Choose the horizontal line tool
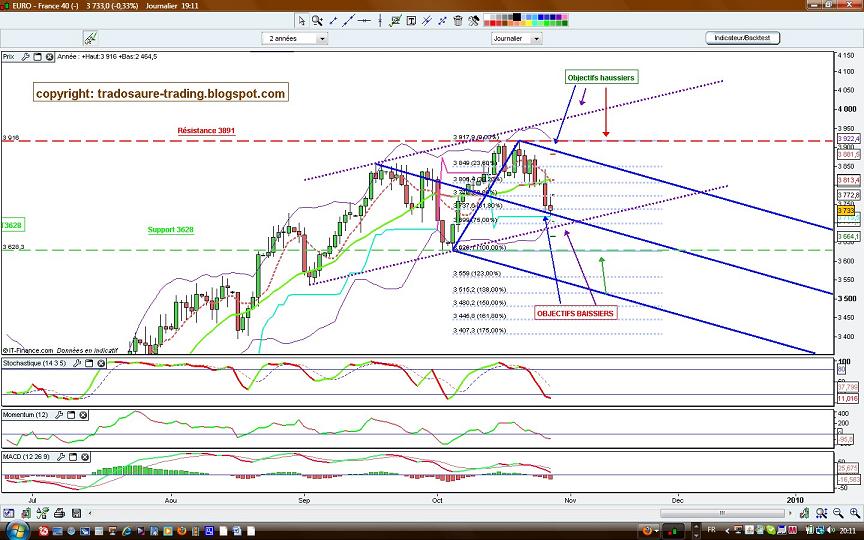Image resolution: width=864 pixels, height=540 pixels. 364,21
